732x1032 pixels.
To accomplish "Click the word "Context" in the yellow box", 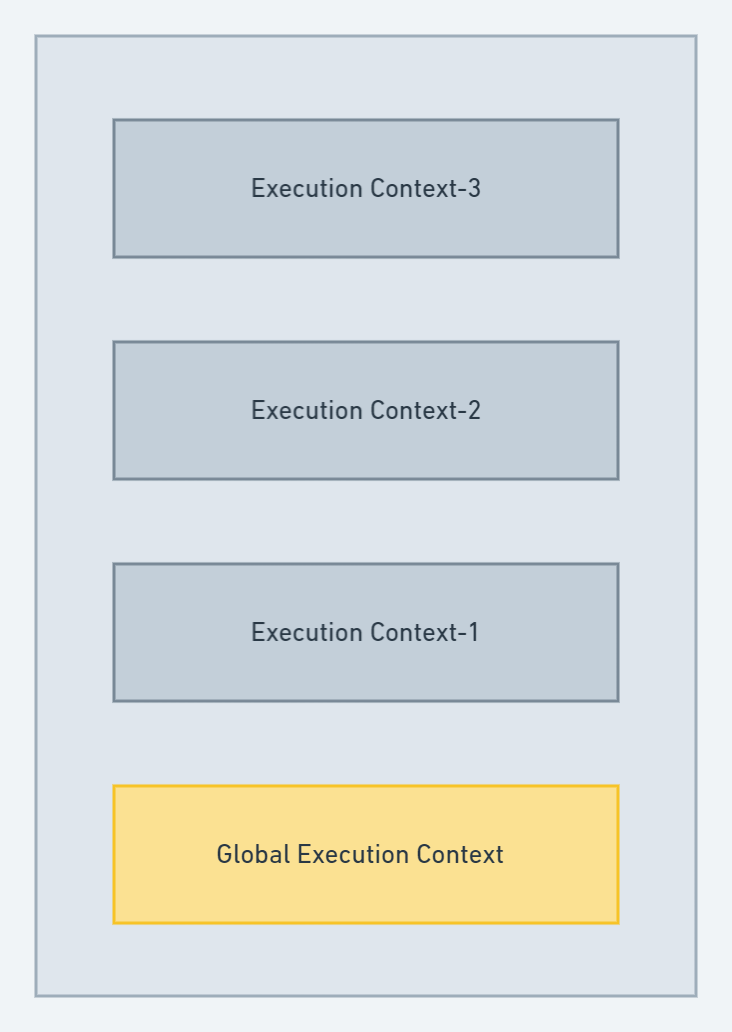I will click(x=462, y=854).
